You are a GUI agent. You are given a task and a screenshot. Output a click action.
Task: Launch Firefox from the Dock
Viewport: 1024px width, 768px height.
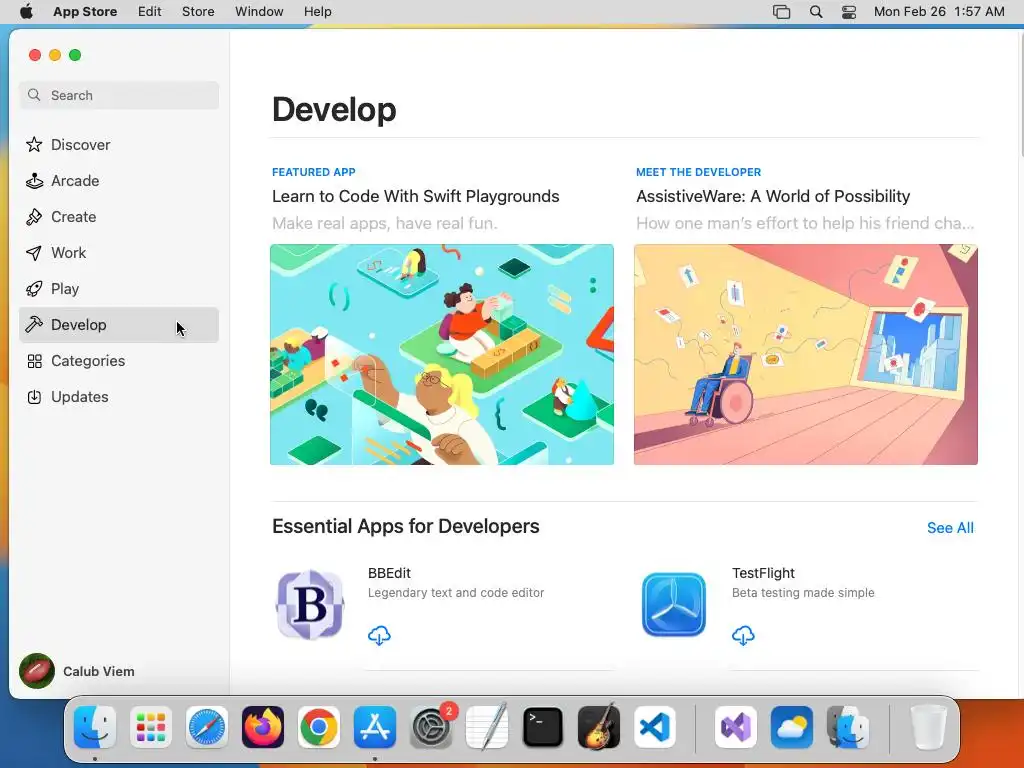click(x=263, y=727)
